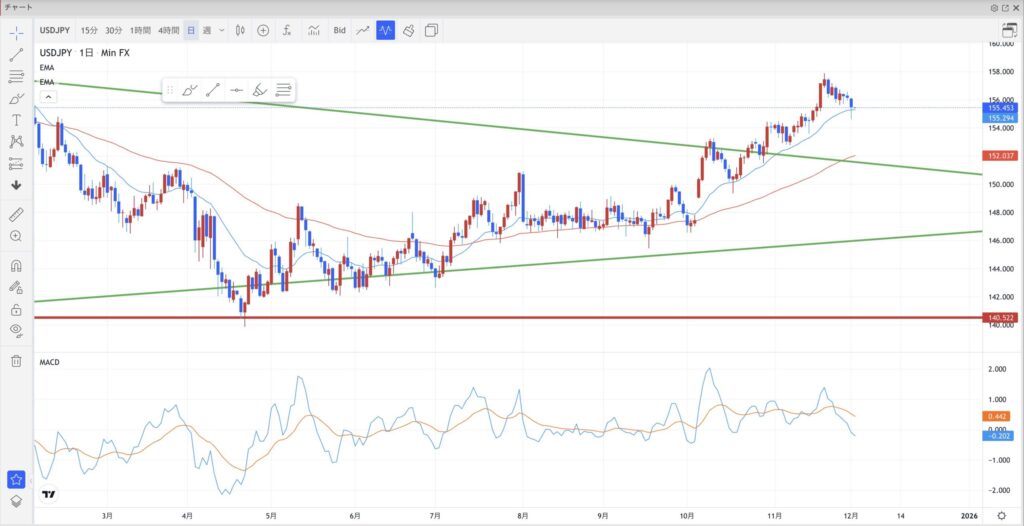Hide all drawings with eye icon

[x=17, y=330]
